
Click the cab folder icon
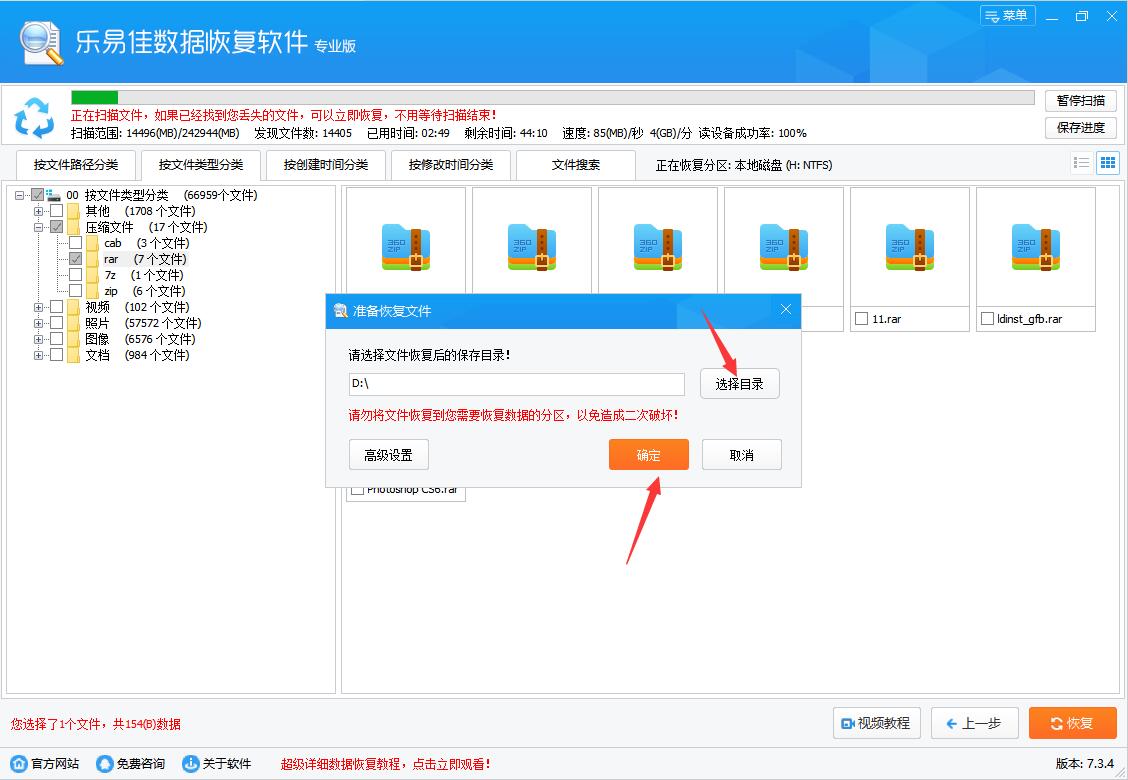tap(92, 243)
